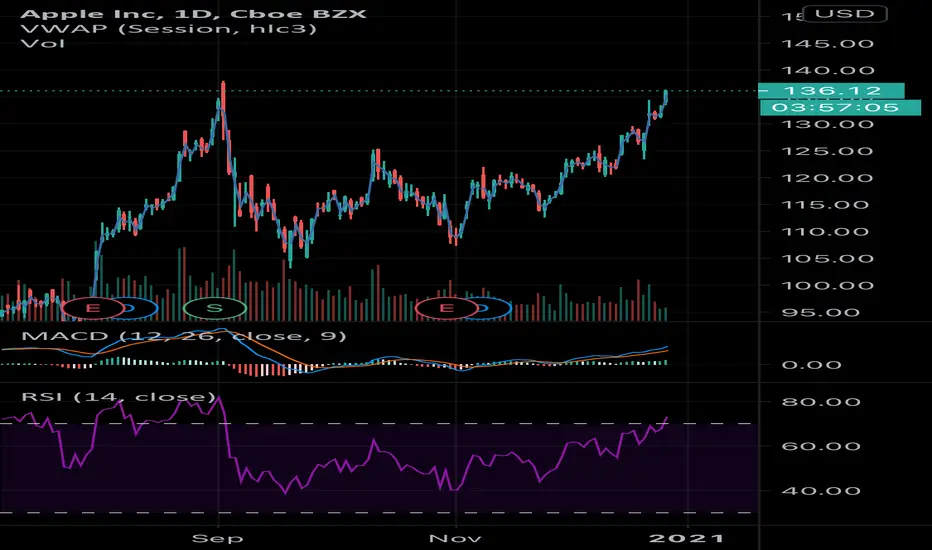Click the 110.00 price axis label
932x550 pixels.
(827, 232)
